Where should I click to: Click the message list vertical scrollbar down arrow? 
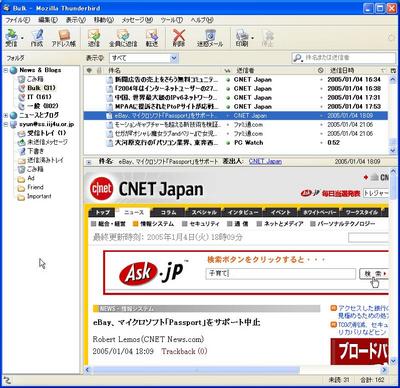tap(392, 150)
